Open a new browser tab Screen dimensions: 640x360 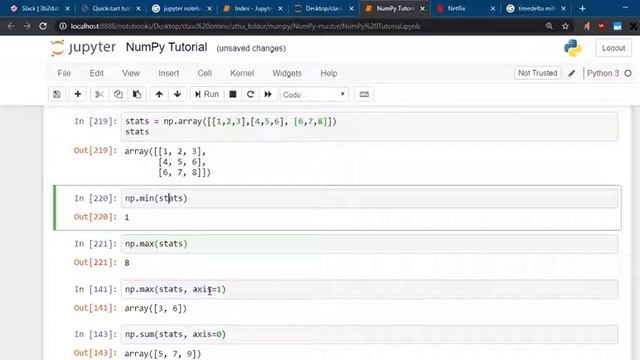[582, 8]
